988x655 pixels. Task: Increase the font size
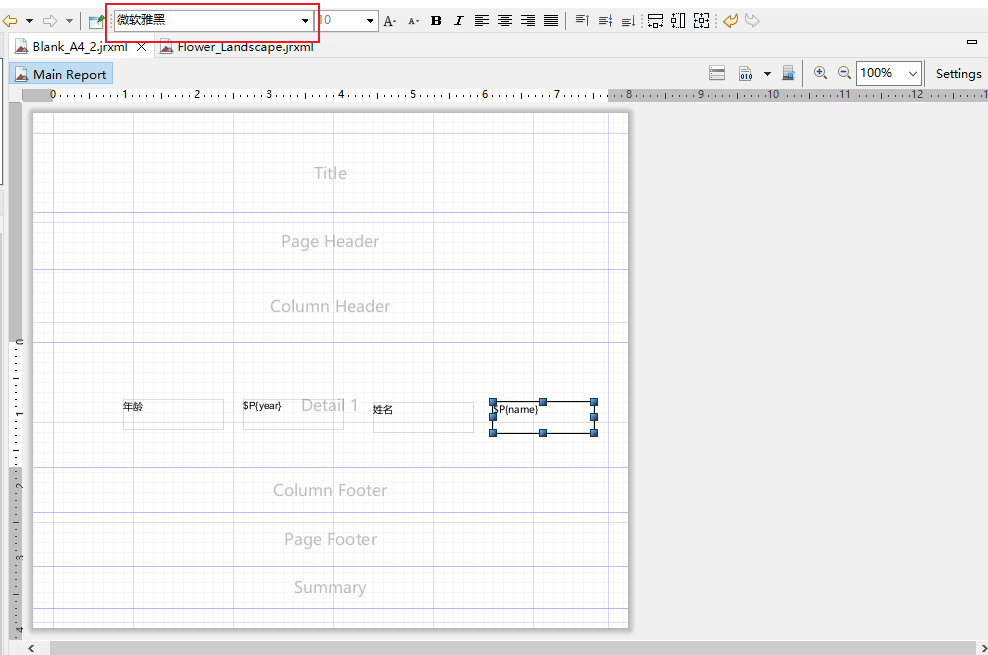[390, 21]
